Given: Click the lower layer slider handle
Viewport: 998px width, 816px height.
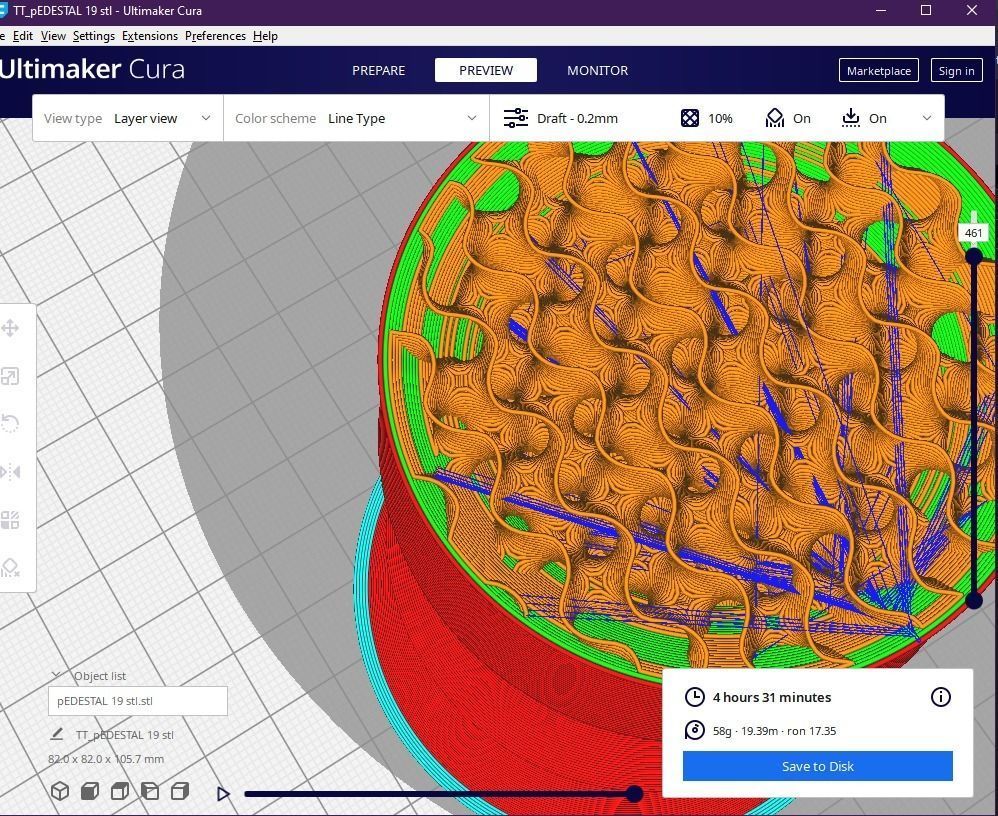Looking at the screenshot, I should [974, 600].
